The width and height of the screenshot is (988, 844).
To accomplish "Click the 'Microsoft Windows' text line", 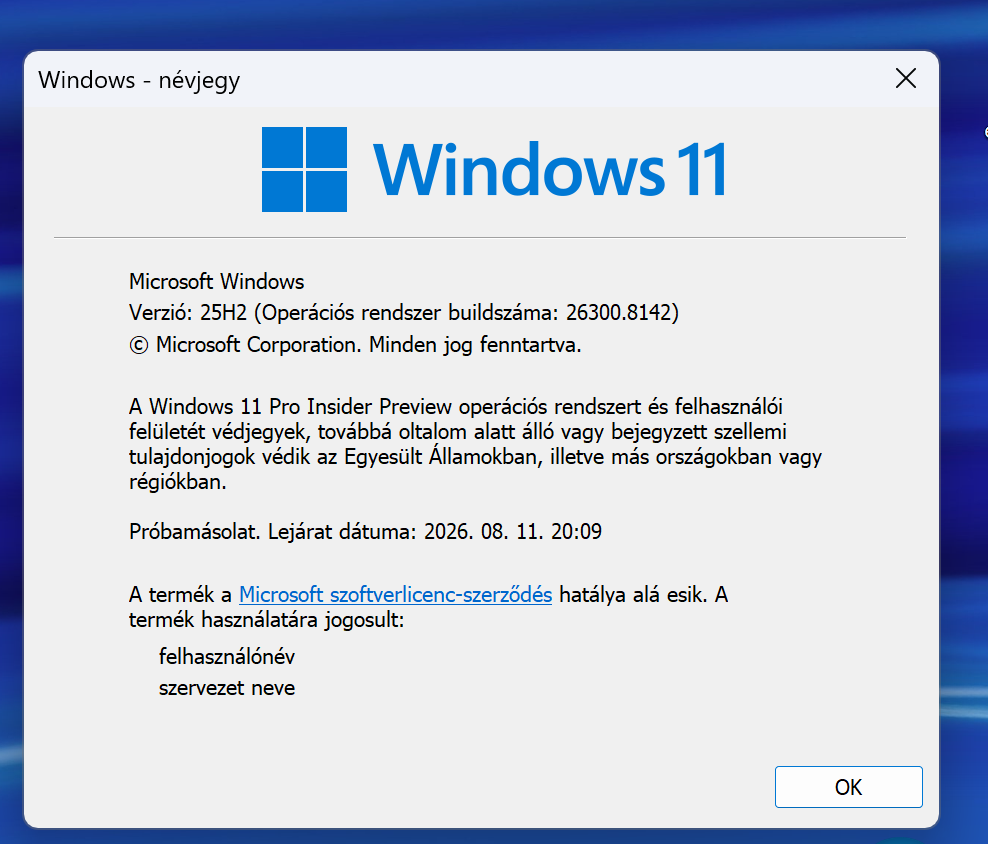I will click(216, 281).
